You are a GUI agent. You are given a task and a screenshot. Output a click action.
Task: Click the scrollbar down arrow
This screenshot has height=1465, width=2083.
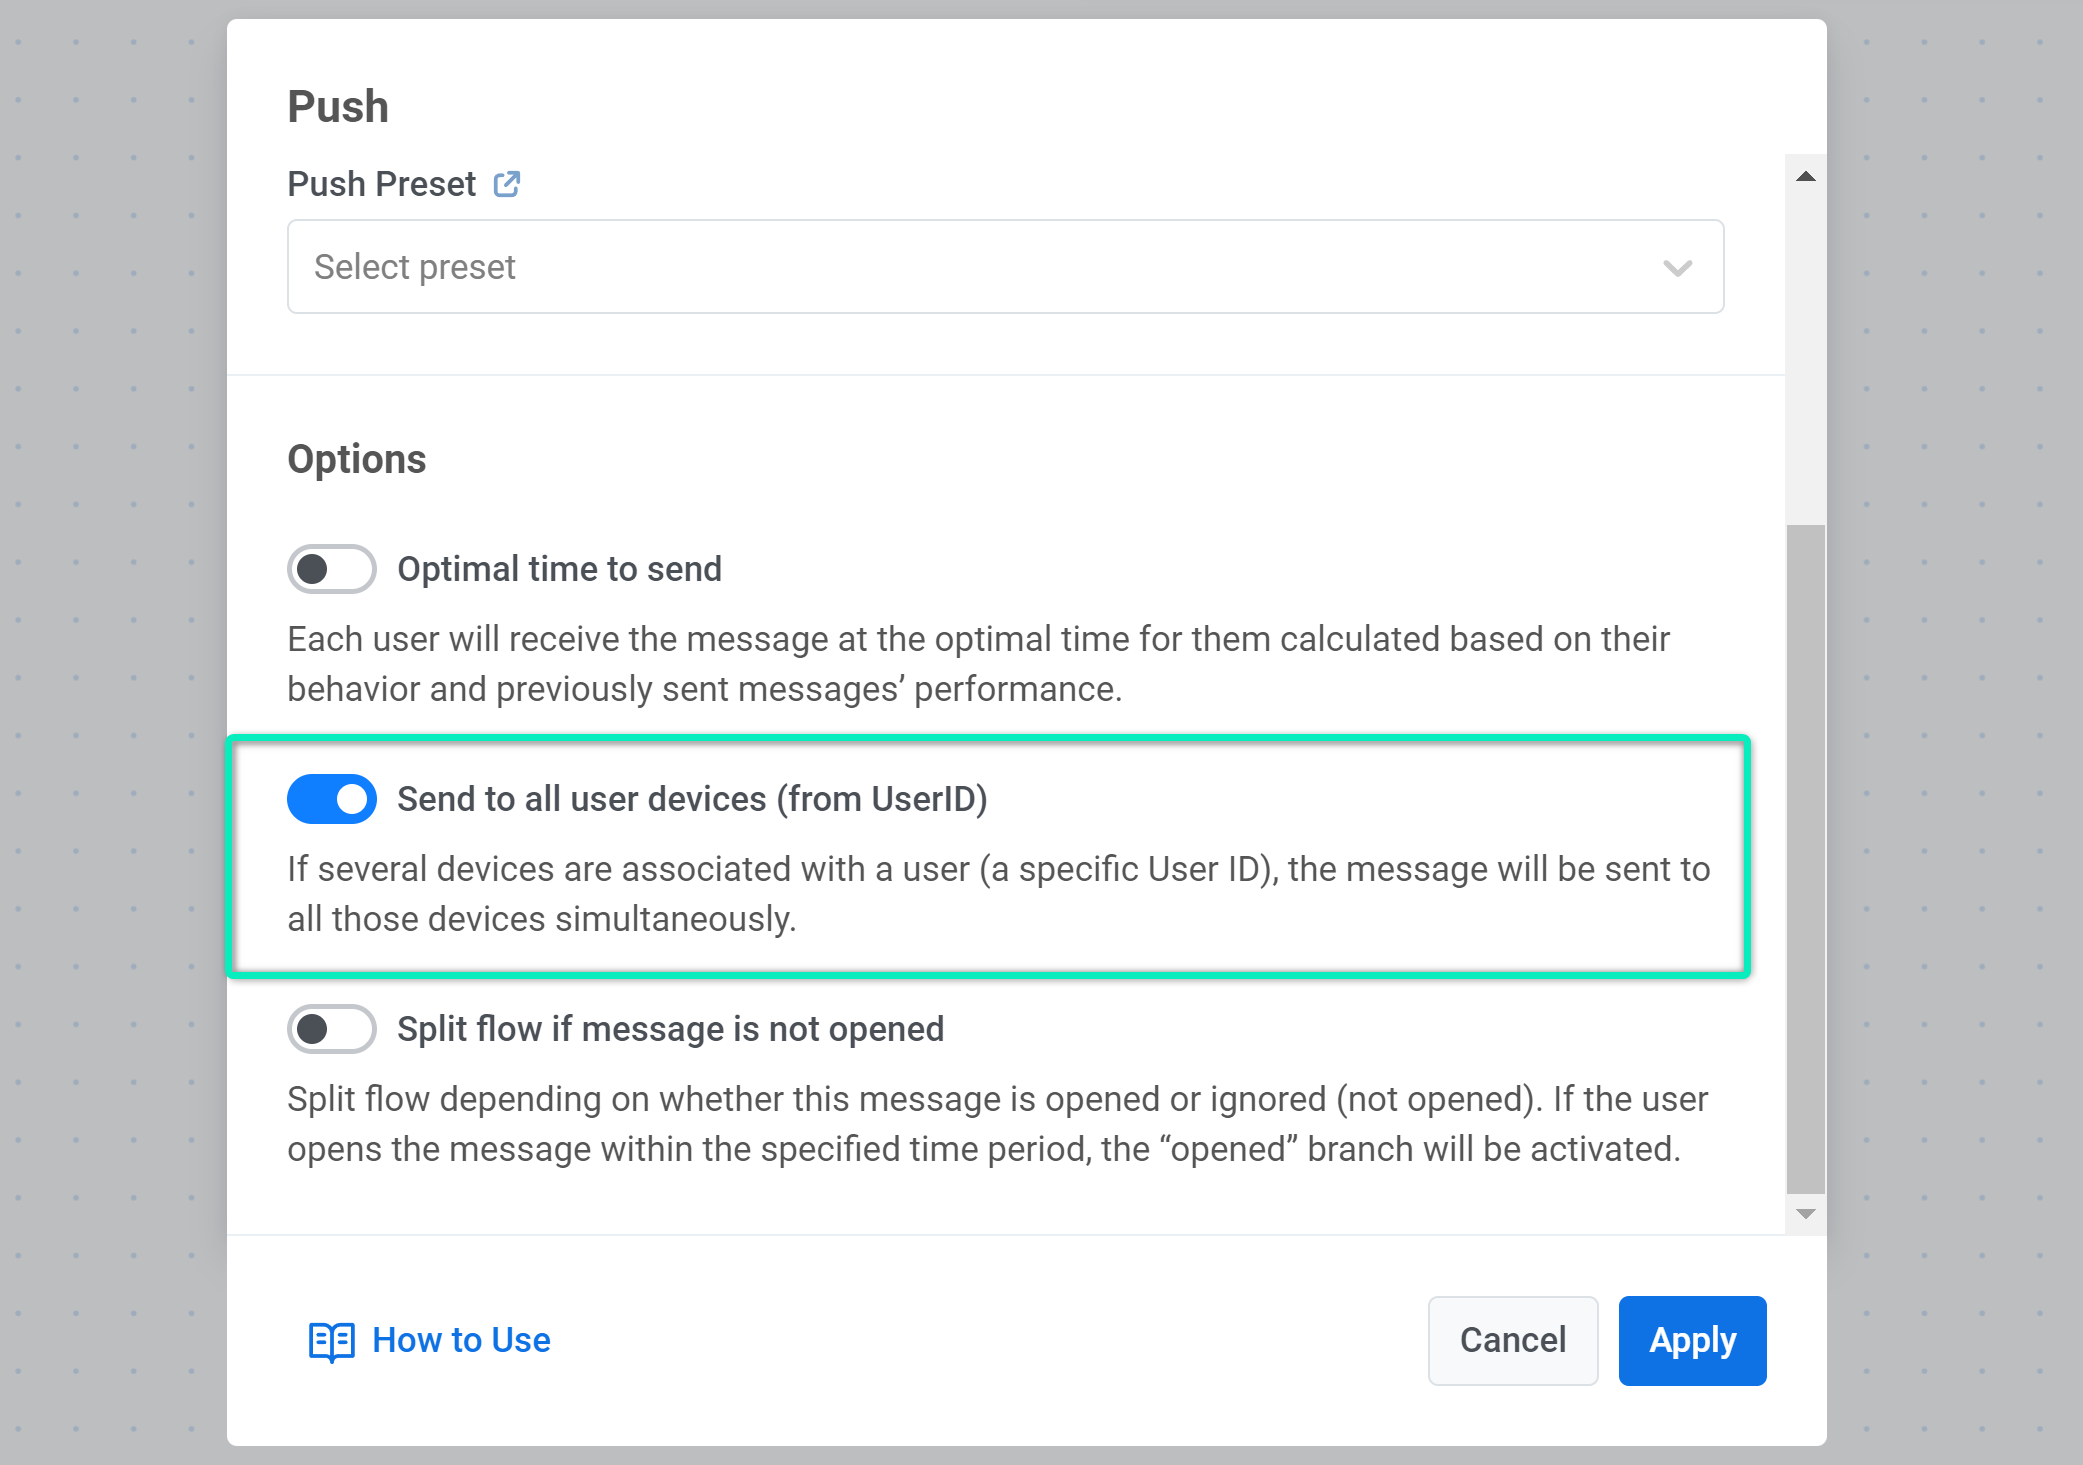pyautogui.click(x=1805, y=1214)
